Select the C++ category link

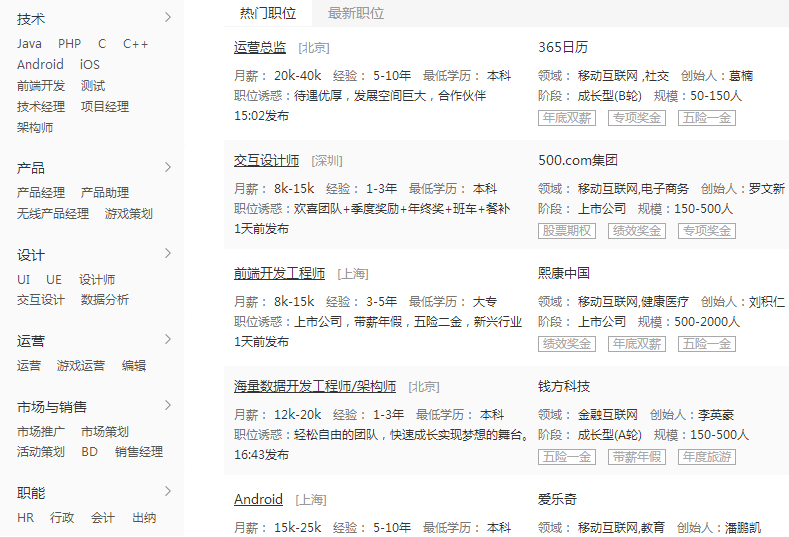click(135, 44)
